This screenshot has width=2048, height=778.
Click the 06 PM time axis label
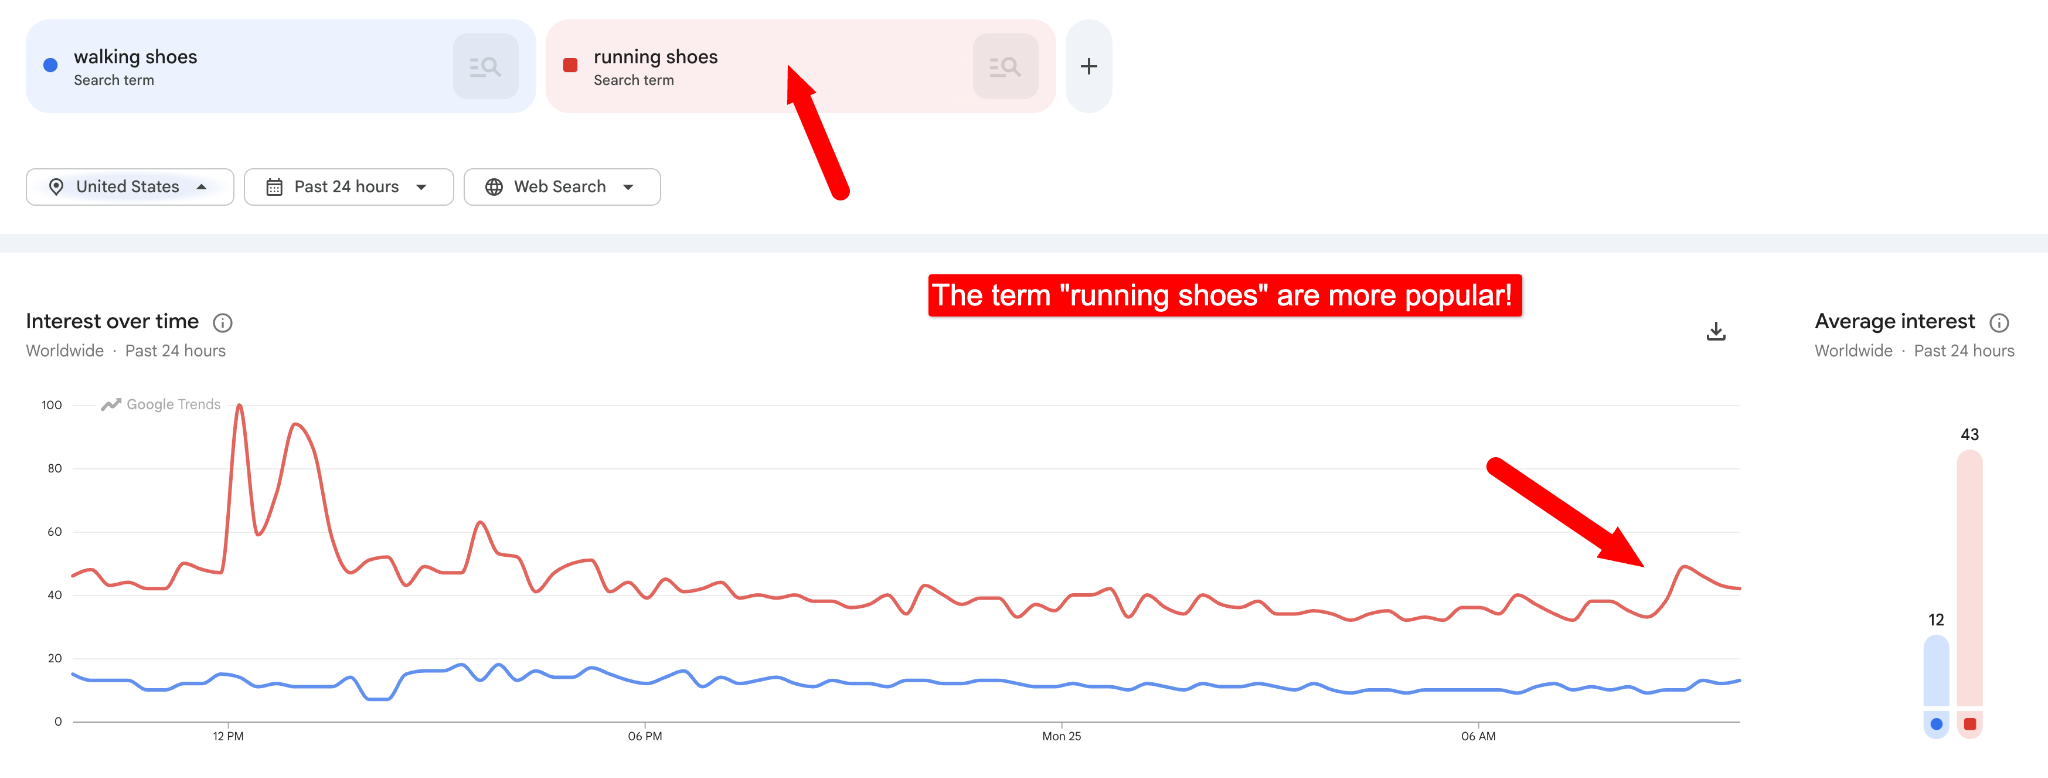click(x=645, y=736)
